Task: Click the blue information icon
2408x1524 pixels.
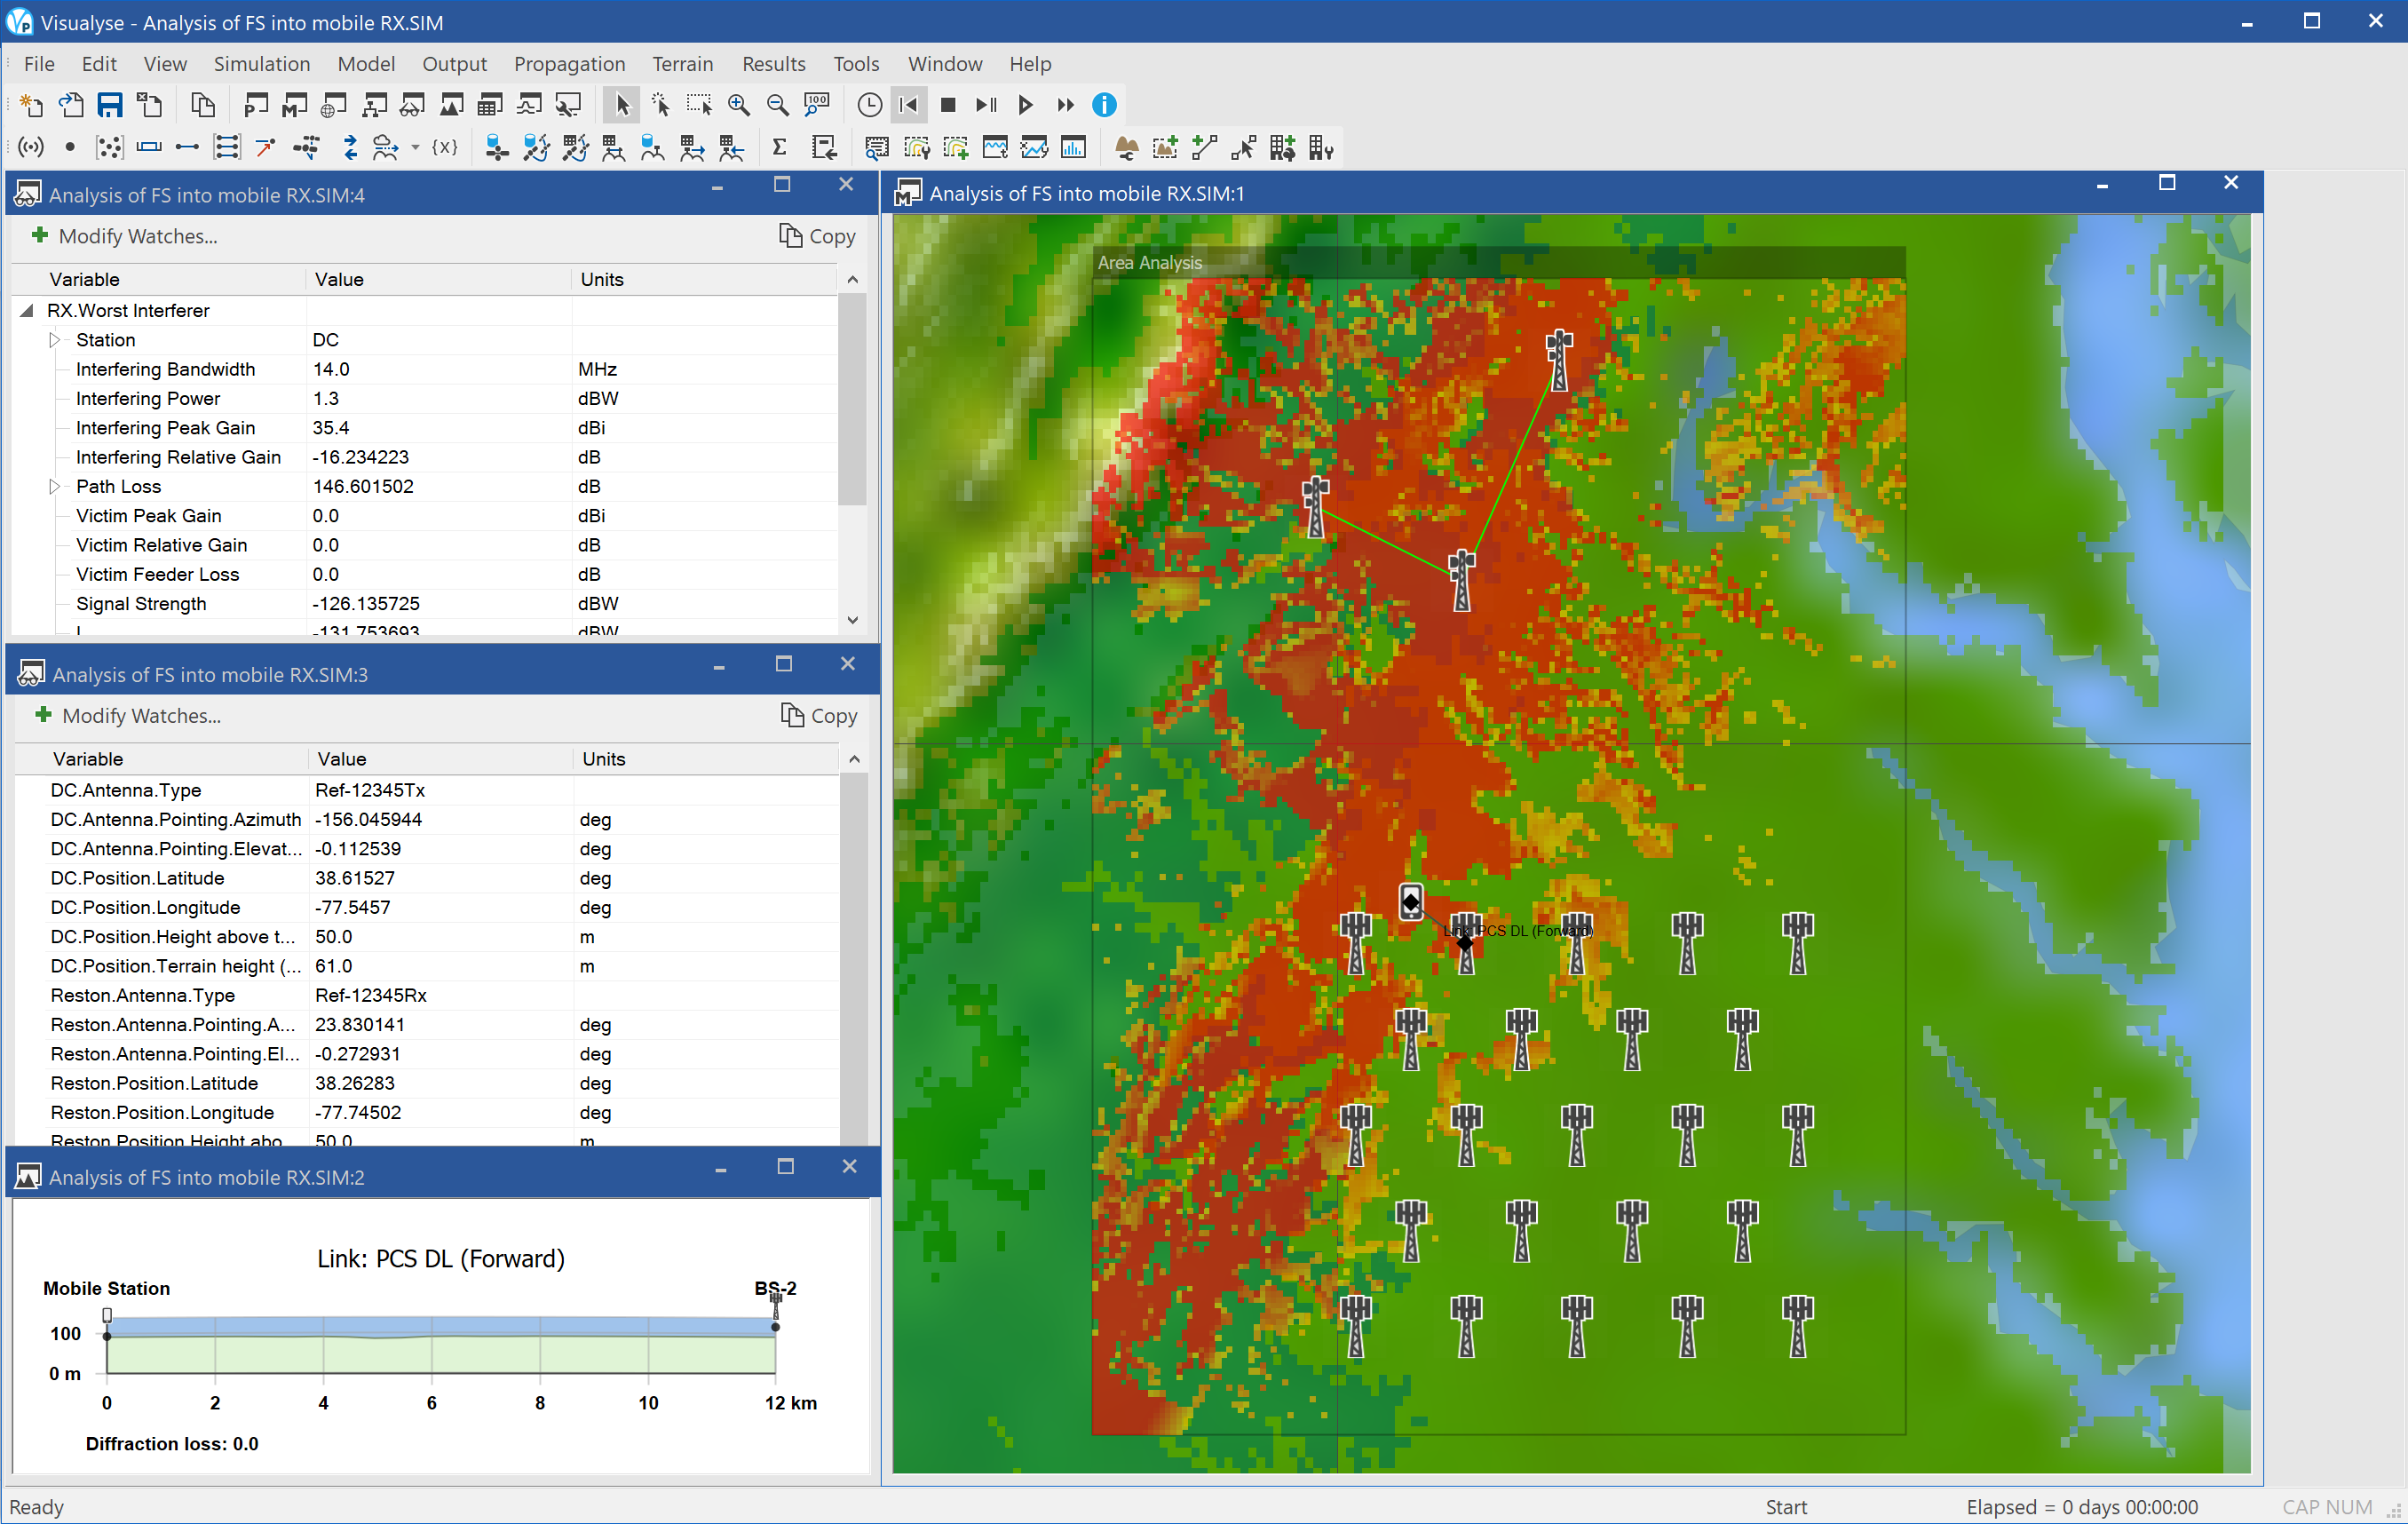Action: (1104, 105)
